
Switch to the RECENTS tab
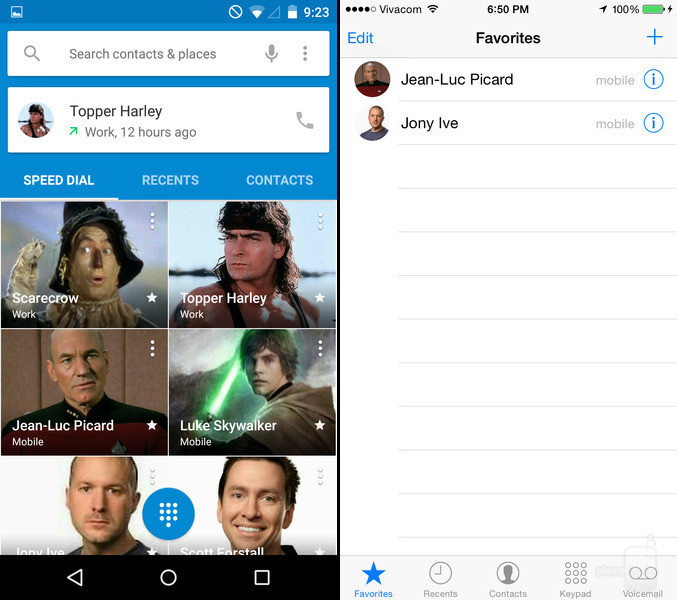pyautogui.click(x=171, y=180)
